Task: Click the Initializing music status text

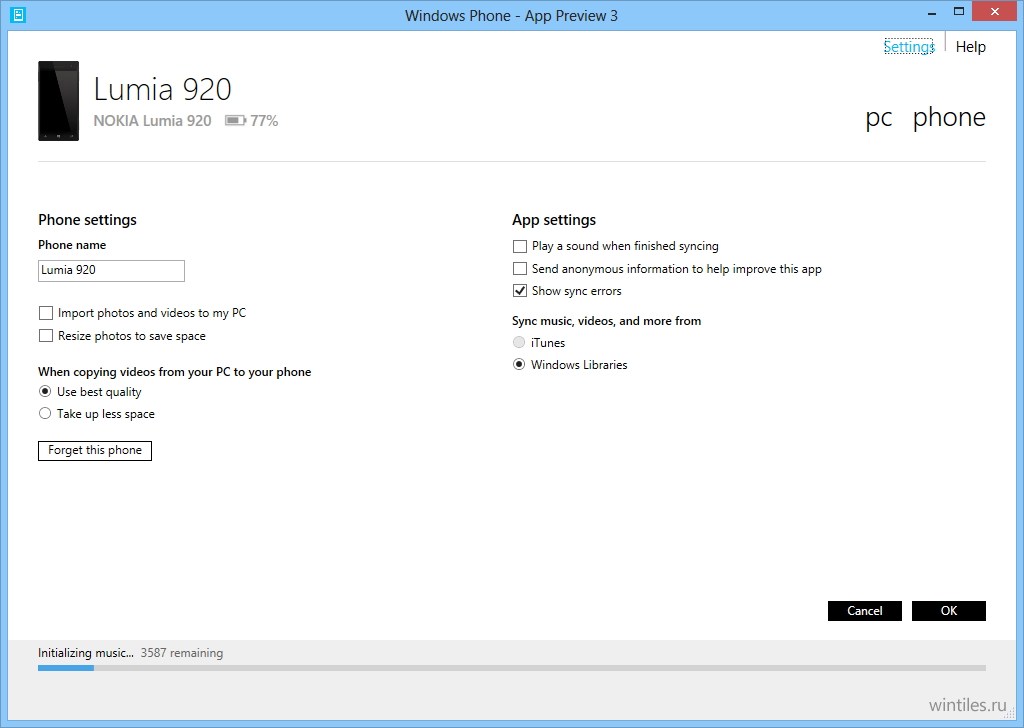Action: 86,653
